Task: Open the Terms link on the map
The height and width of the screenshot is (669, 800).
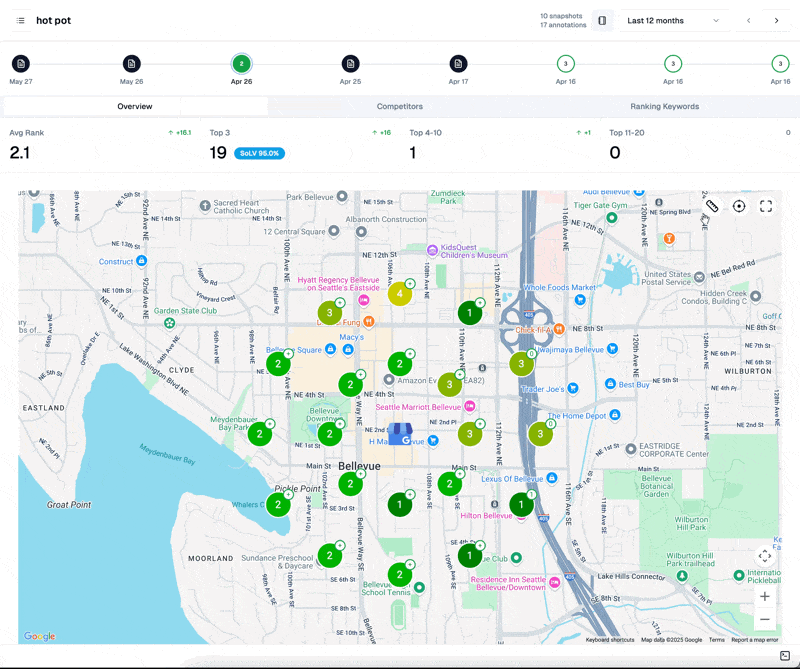Action: click(717, 639)
